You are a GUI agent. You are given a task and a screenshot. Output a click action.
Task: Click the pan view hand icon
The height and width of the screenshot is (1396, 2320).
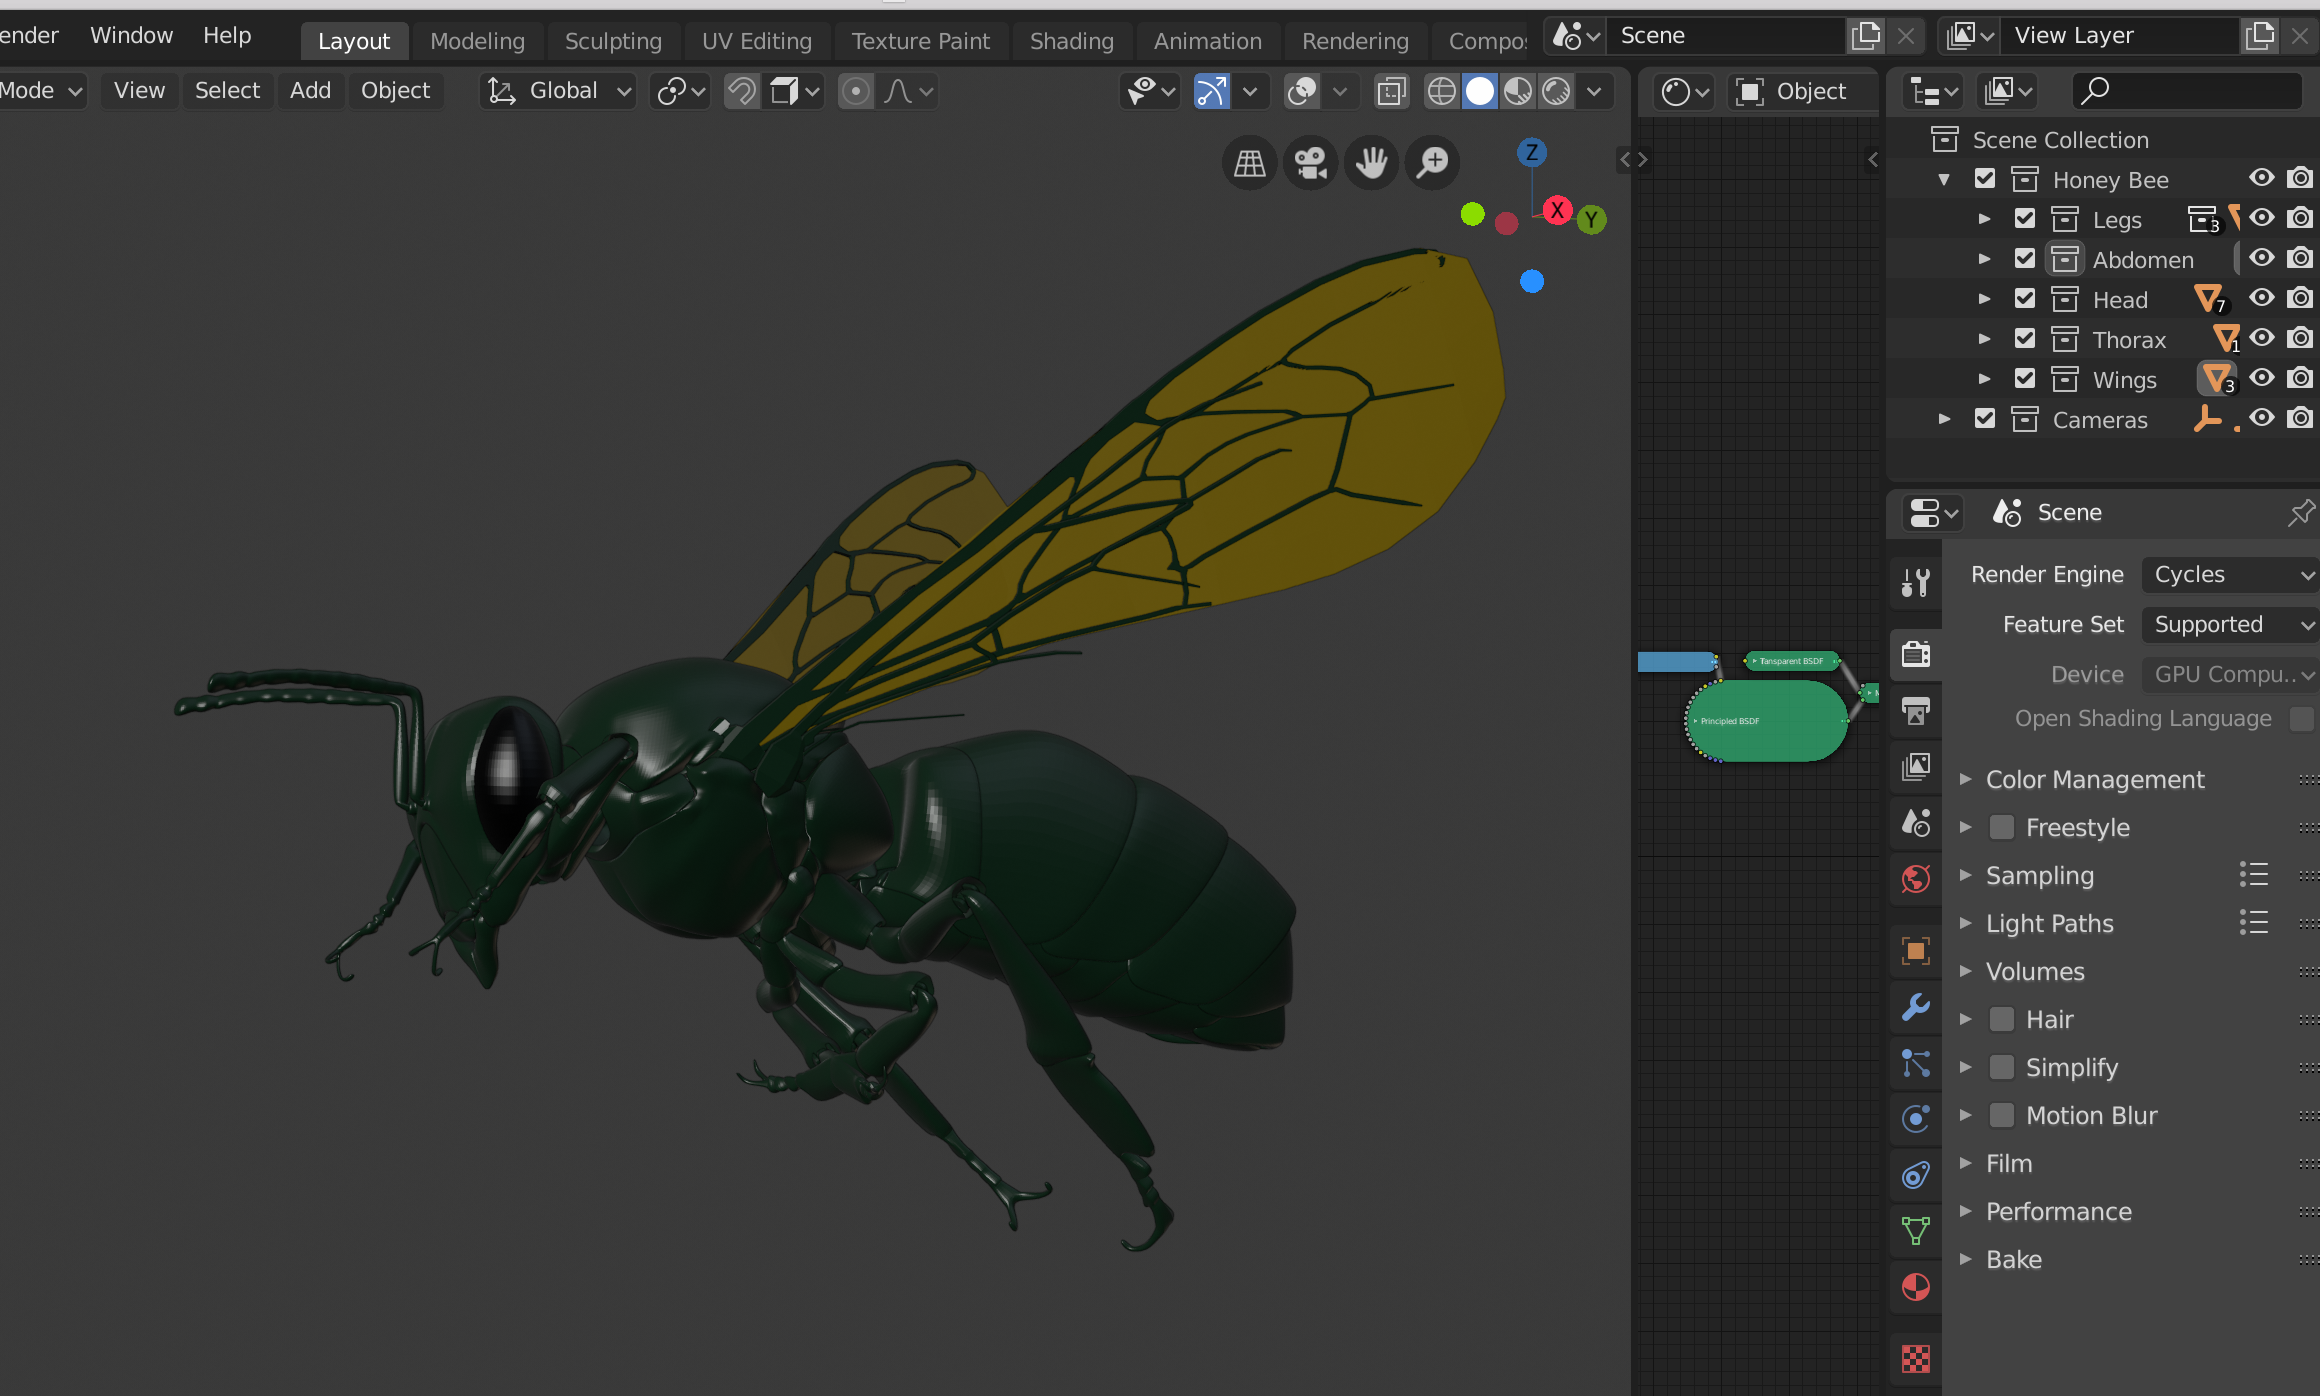[x=1371, y=162]
